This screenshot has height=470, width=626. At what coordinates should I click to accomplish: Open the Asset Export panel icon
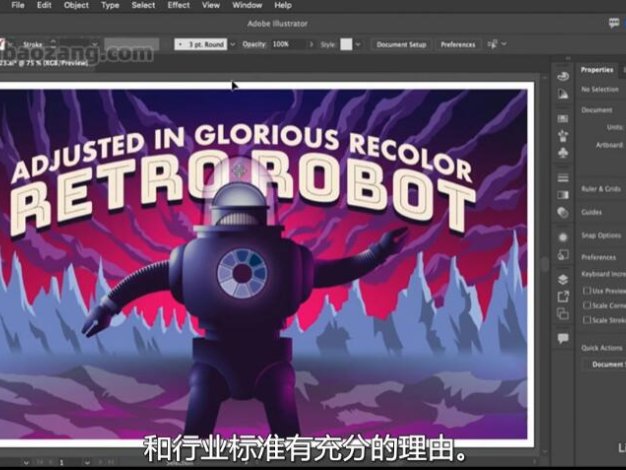click(563, 296)
